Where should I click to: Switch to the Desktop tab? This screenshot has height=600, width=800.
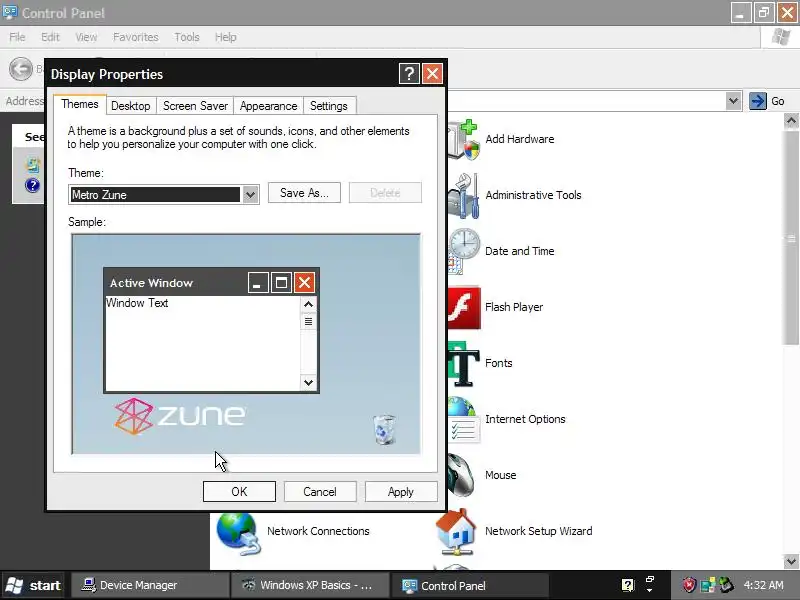point(131,106)
